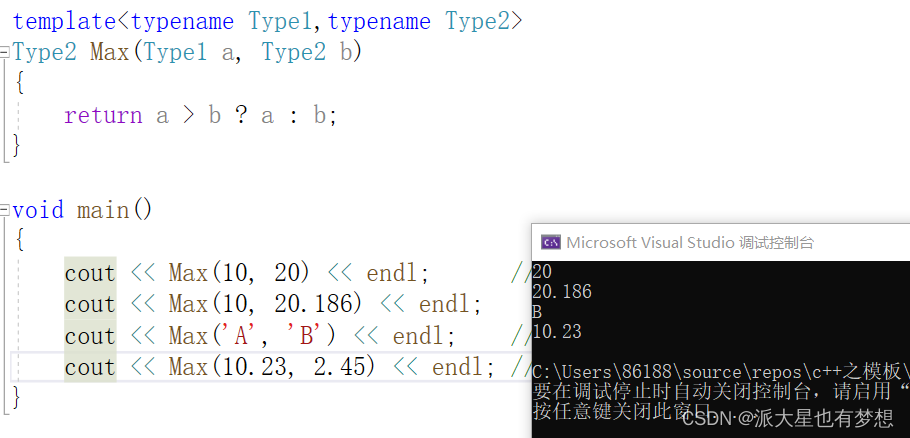Click console output line '10.23'
910x438 pixels.
coord(557,332)
